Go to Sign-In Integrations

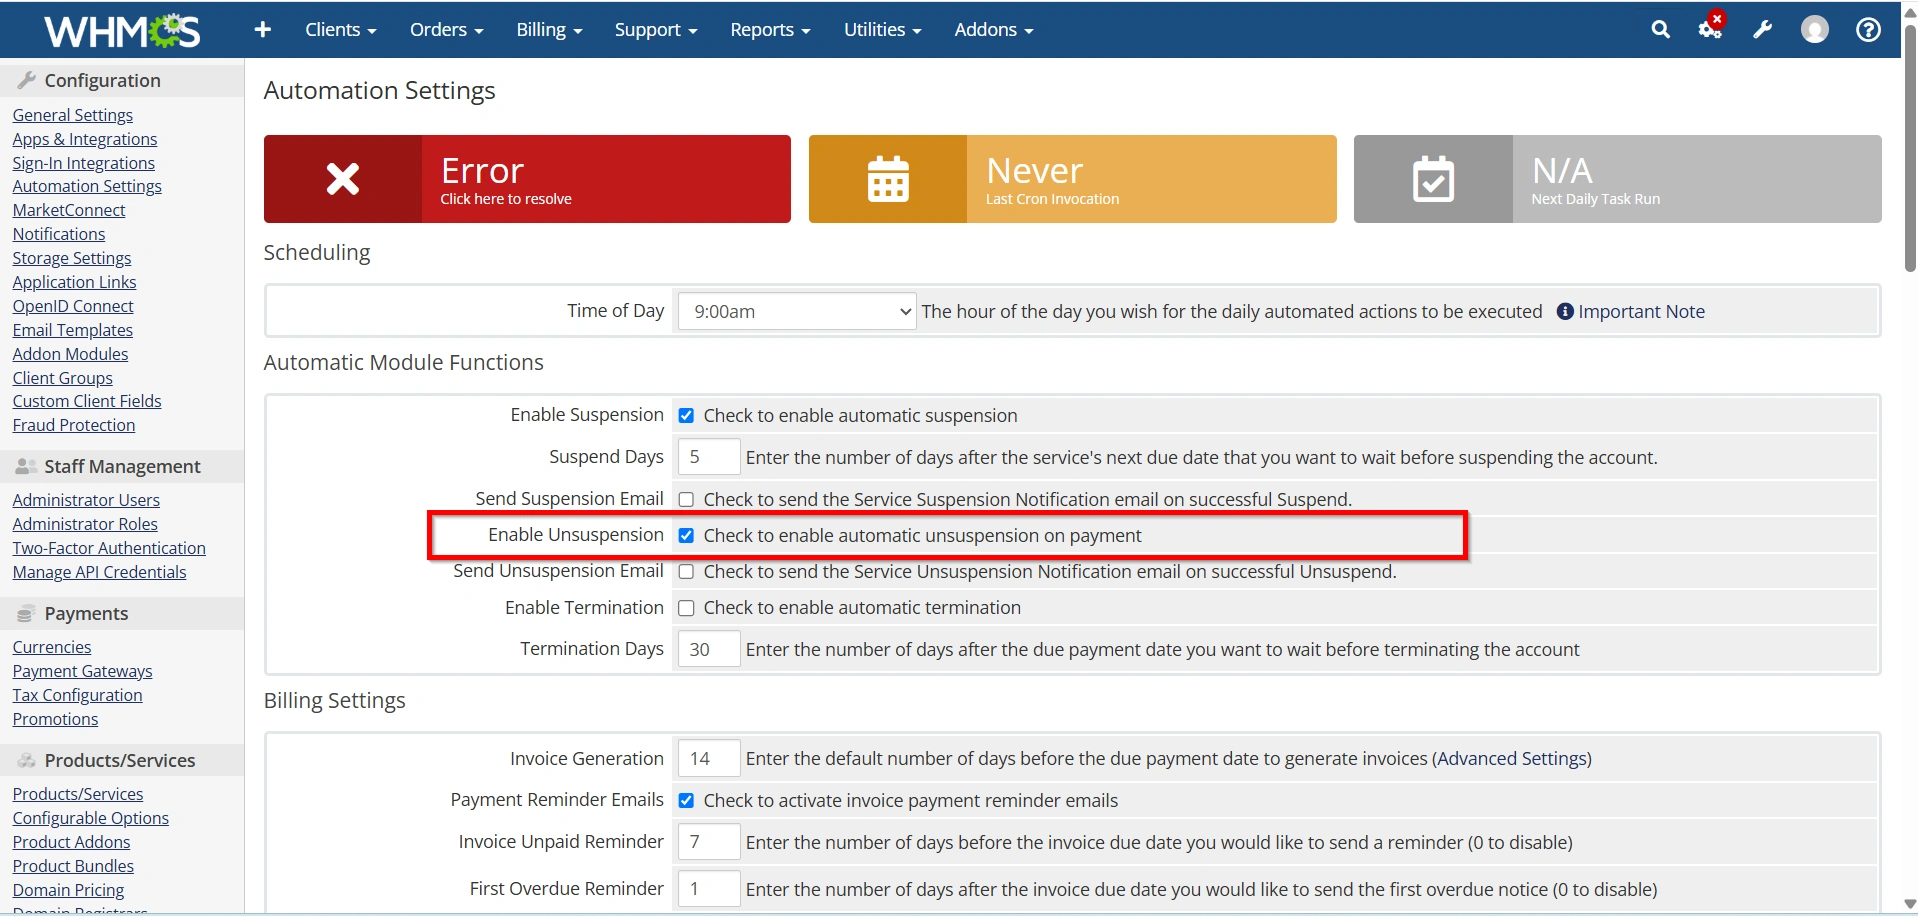[x=83, y=163]
